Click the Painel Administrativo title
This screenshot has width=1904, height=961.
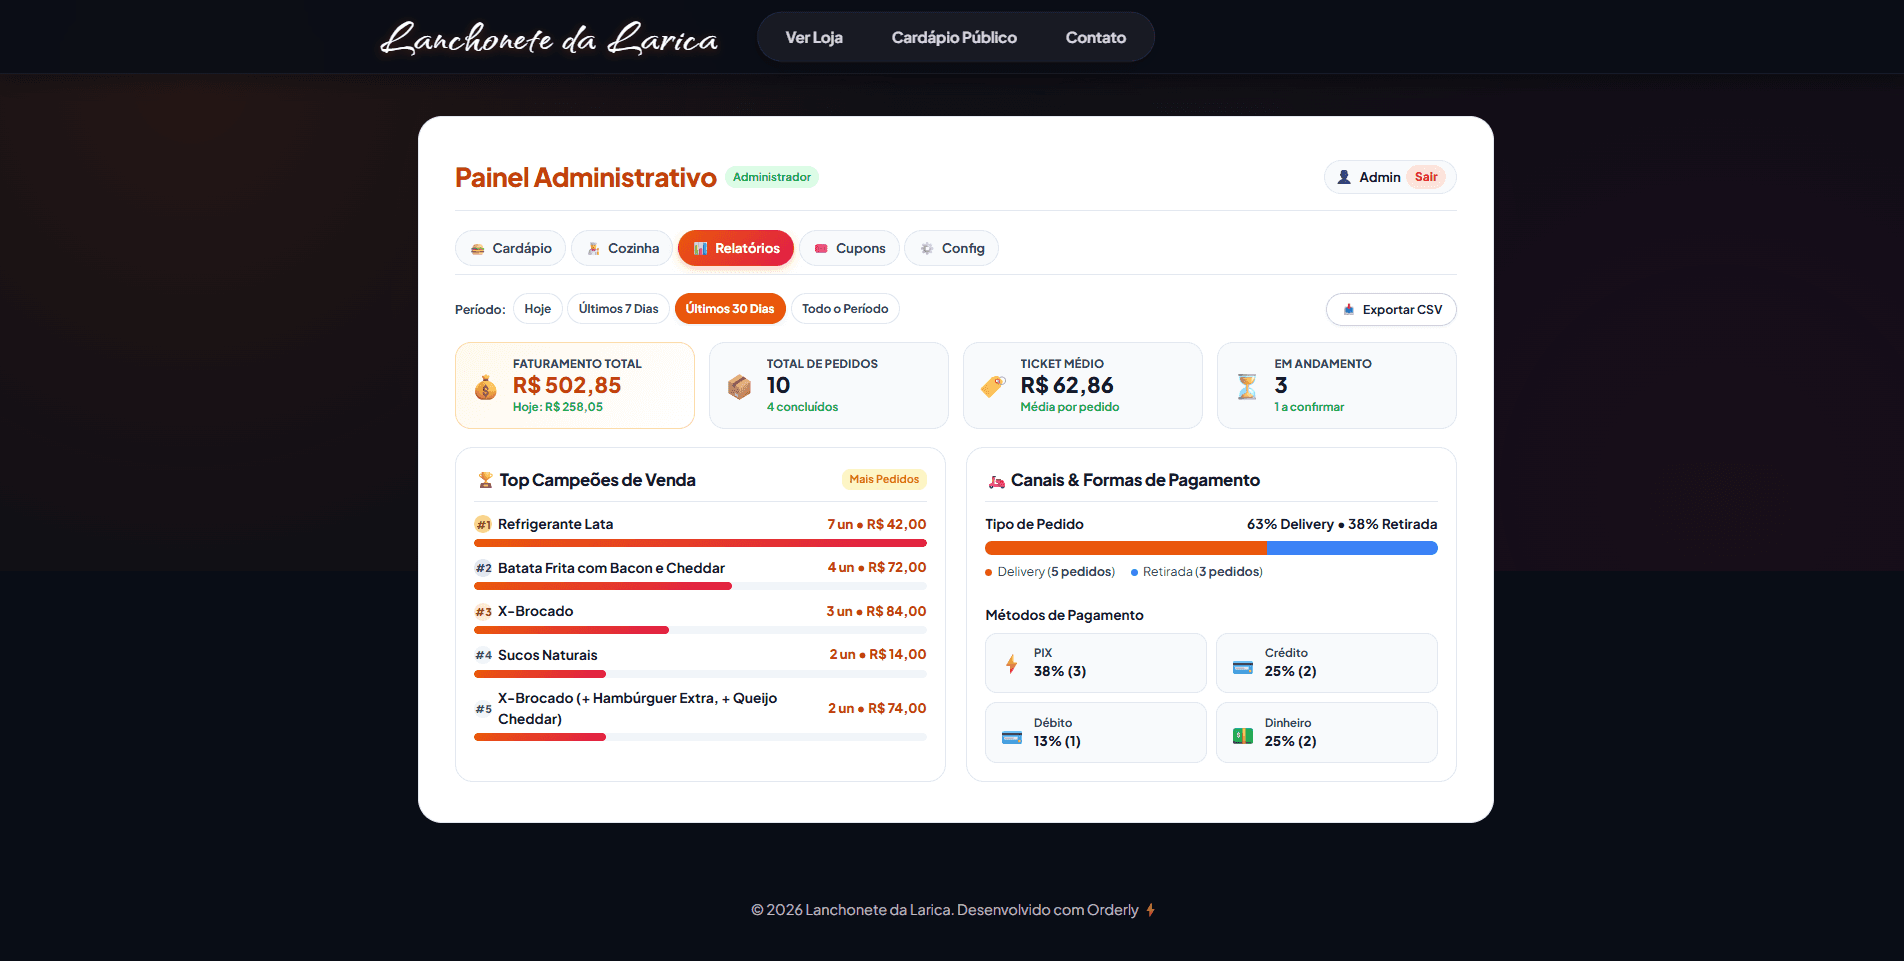click(586, 177)
